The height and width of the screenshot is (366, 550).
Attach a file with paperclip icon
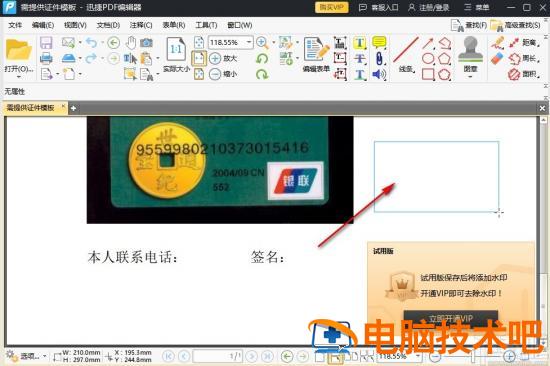pos(379,58)
